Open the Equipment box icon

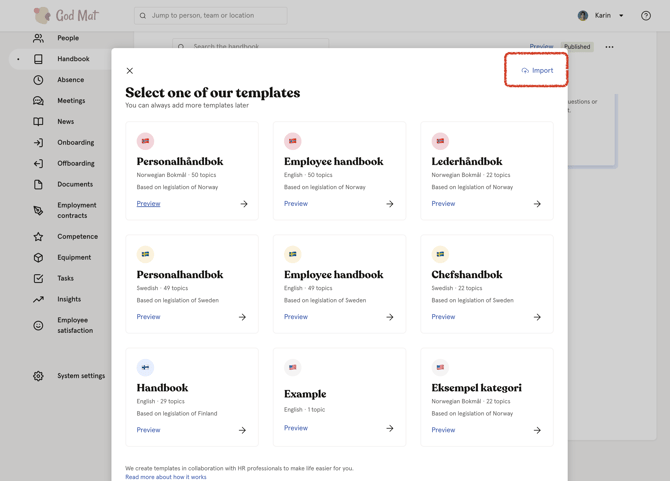click(x=38, y=258)
